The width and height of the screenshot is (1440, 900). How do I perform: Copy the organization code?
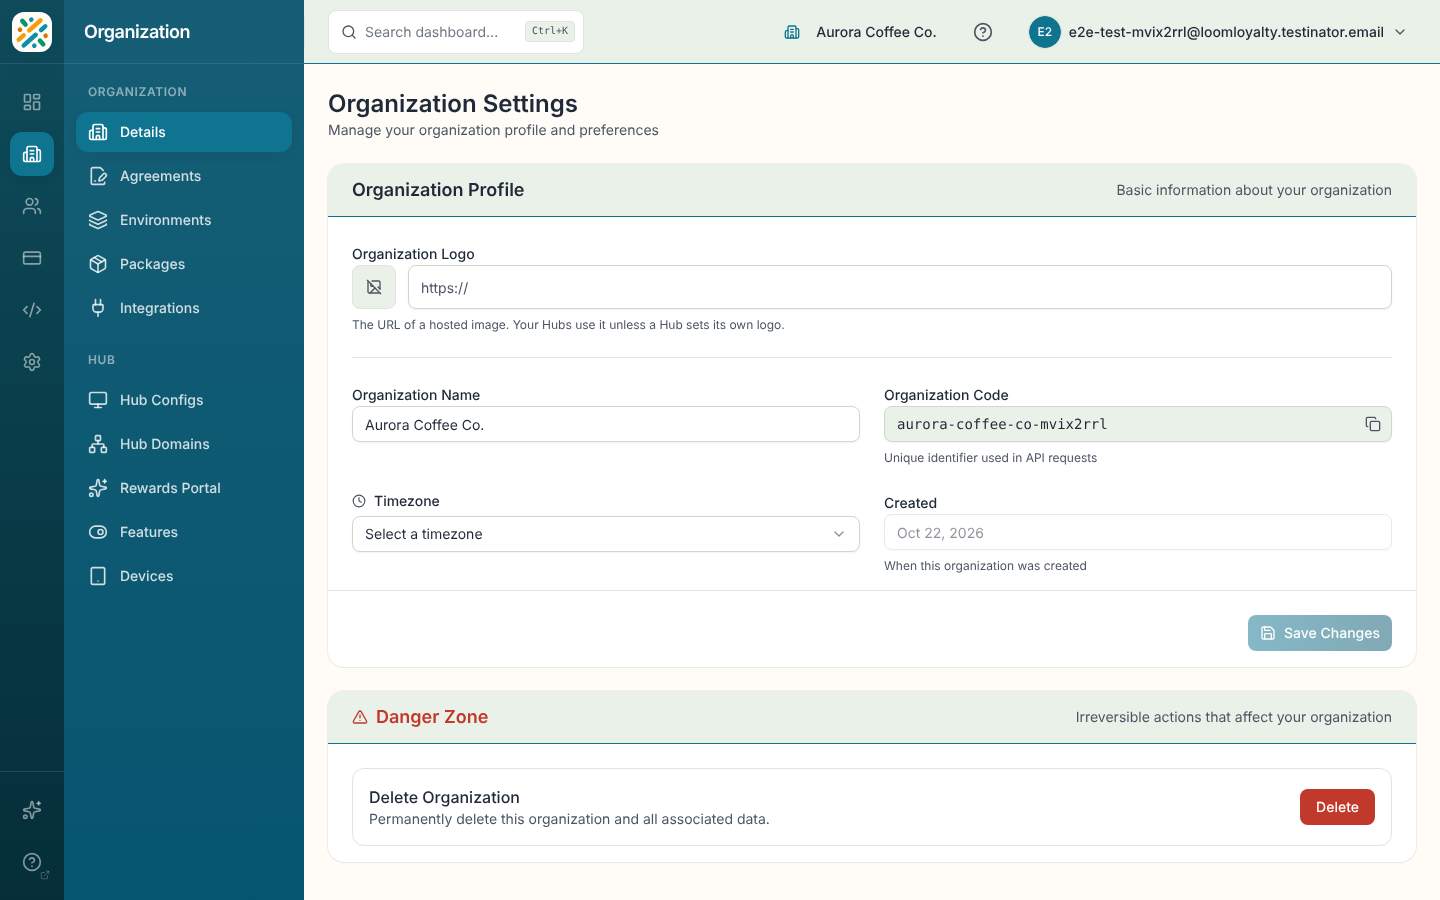coord(1373,424)
